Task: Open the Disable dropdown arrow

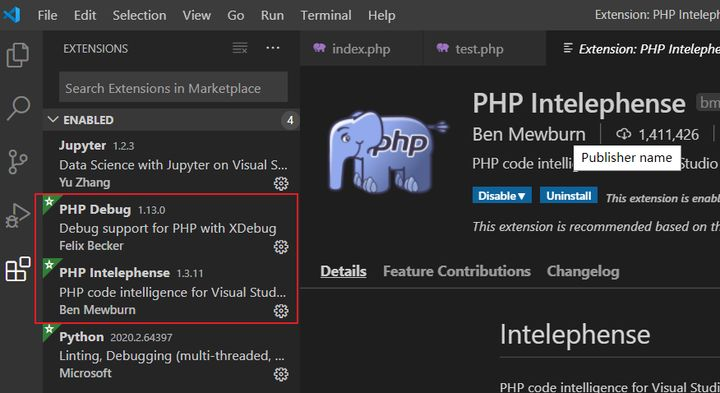Action: (522, 196)
